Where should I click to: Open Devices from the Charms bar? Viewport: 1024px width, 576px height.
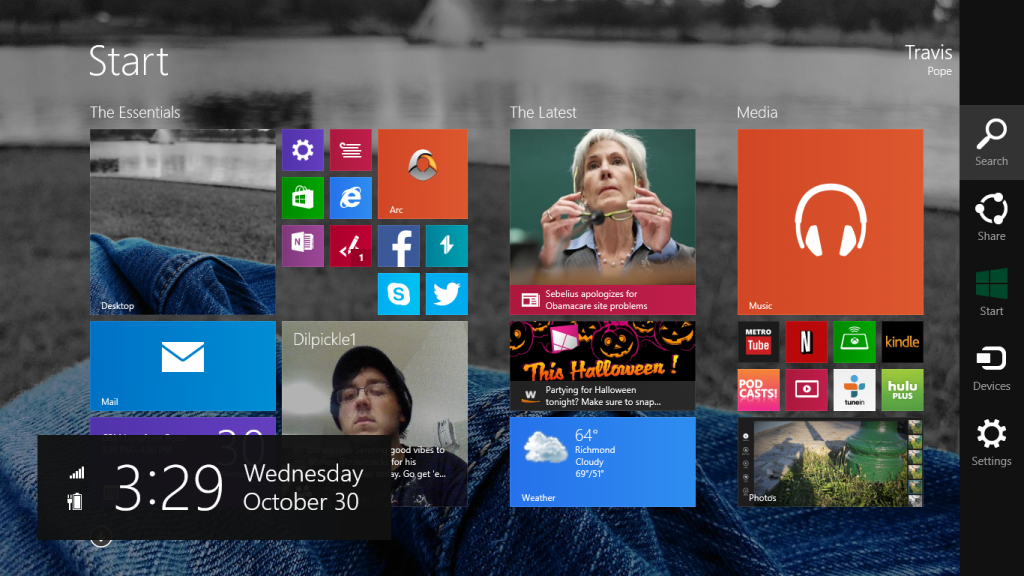point(991,368)
